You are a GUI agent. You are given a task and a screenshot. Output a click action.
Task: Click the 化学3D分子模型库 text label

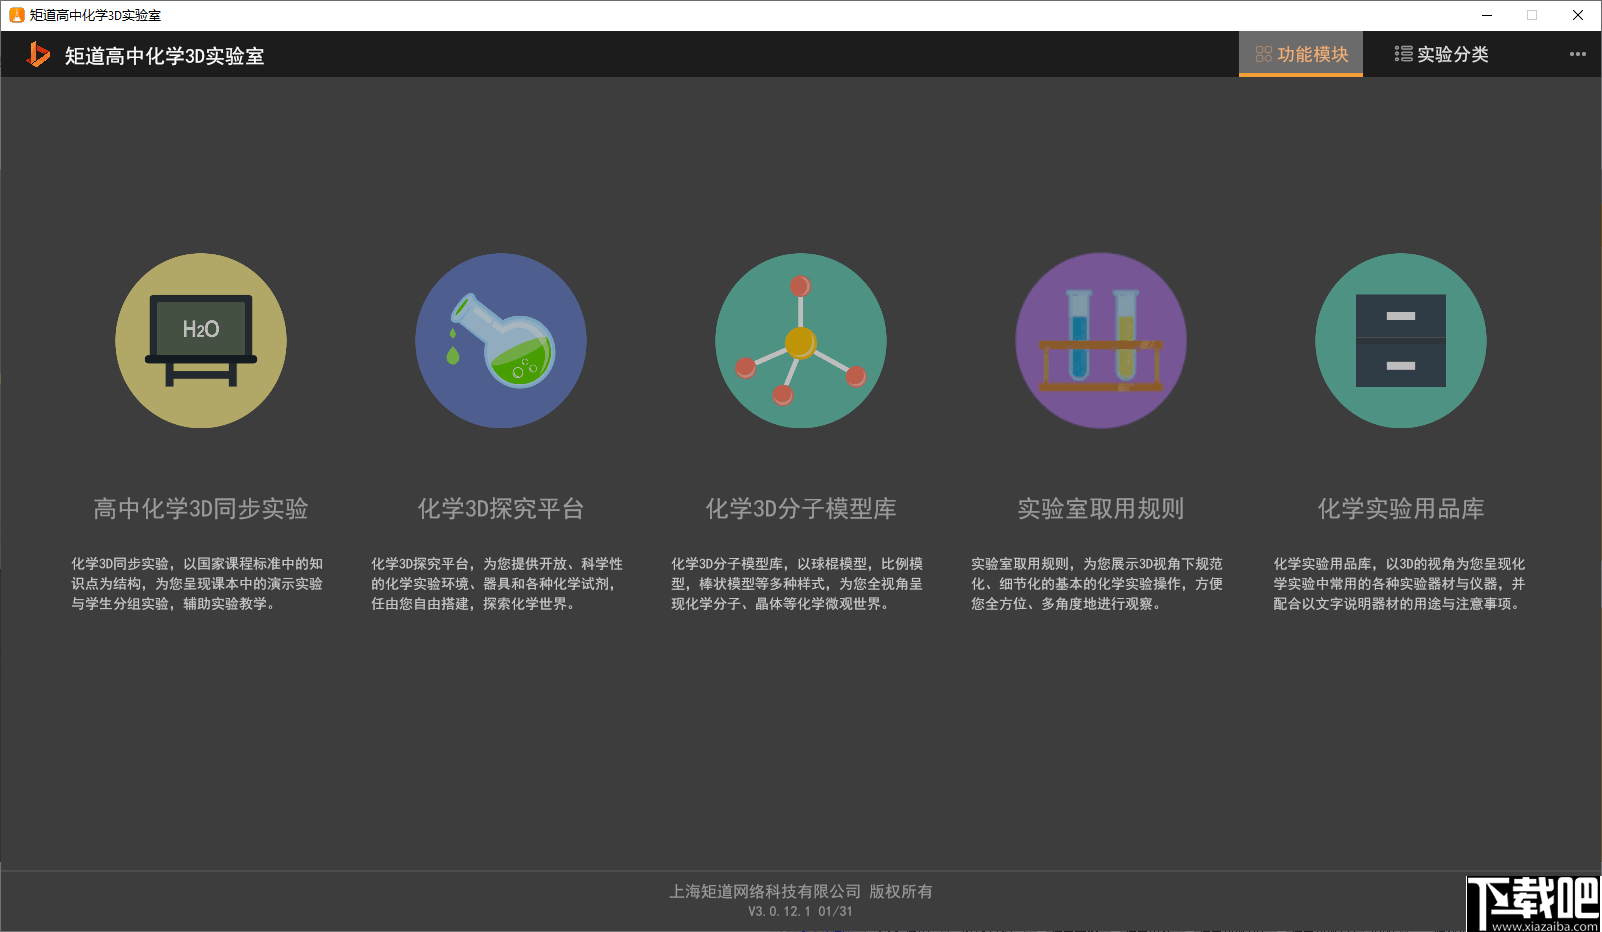click(800, 509)
